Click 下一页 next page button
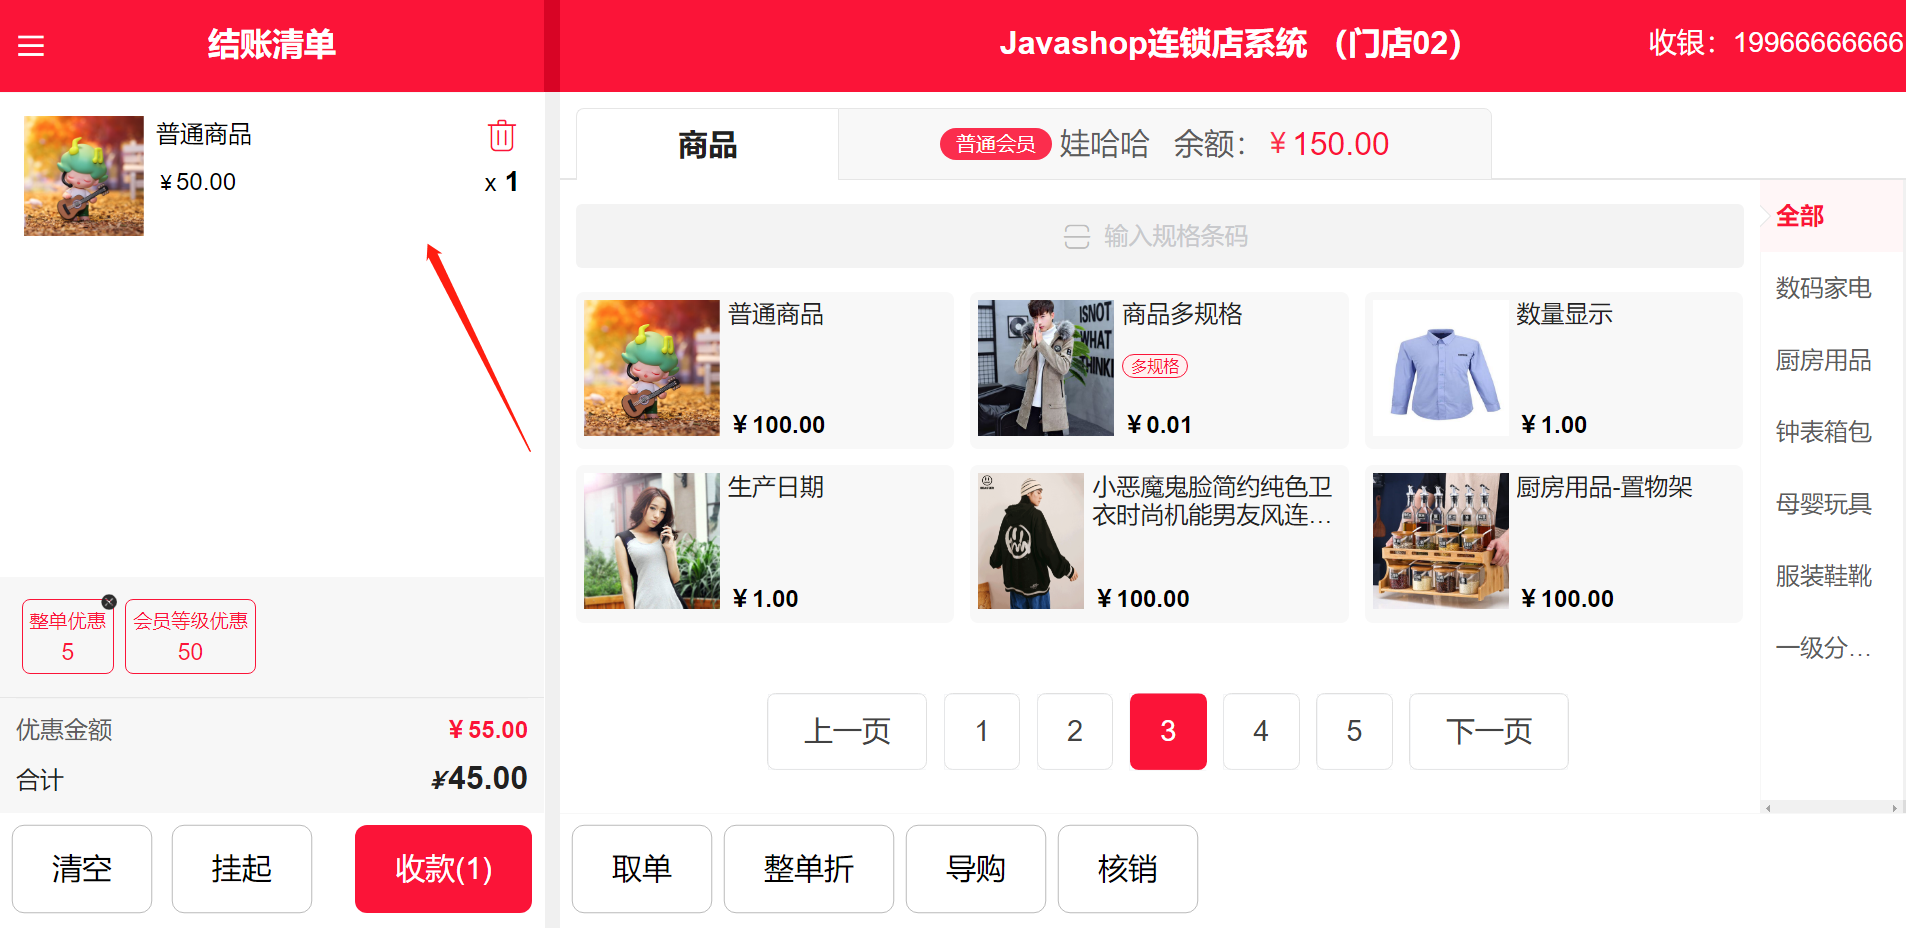The height and width of the screenshot is (928, 1906). pyautogui.click(x=1488, y=731)
